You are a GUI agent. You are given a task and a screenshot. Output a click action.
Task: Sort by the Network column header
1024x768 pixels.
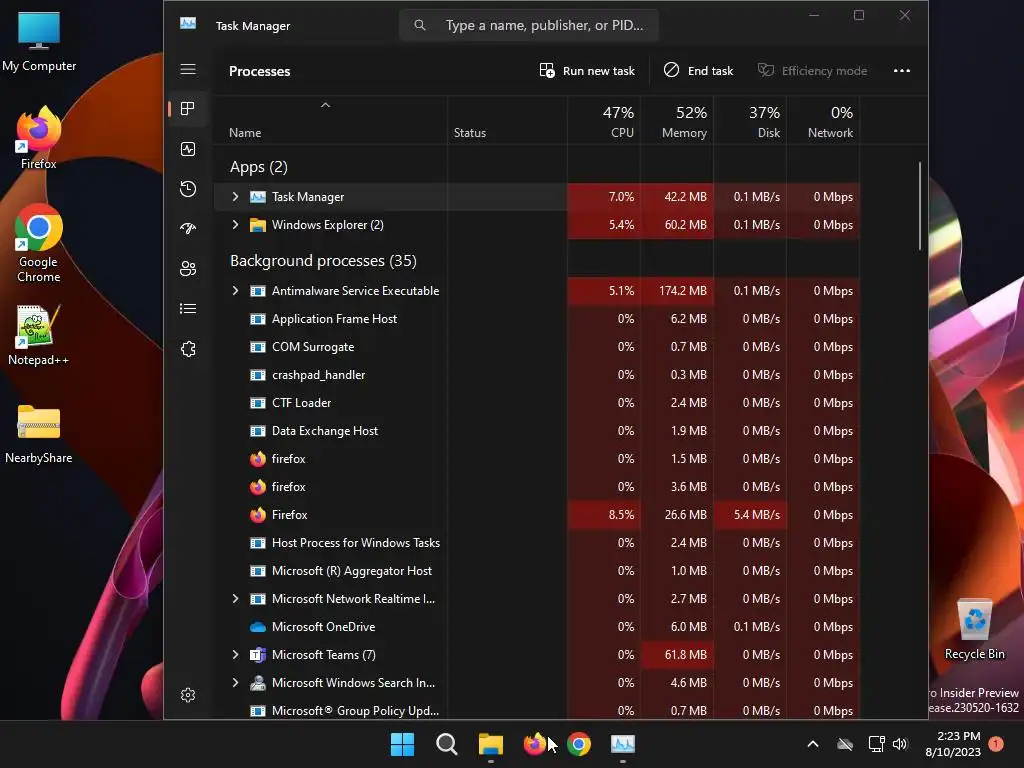click(824, 121)
